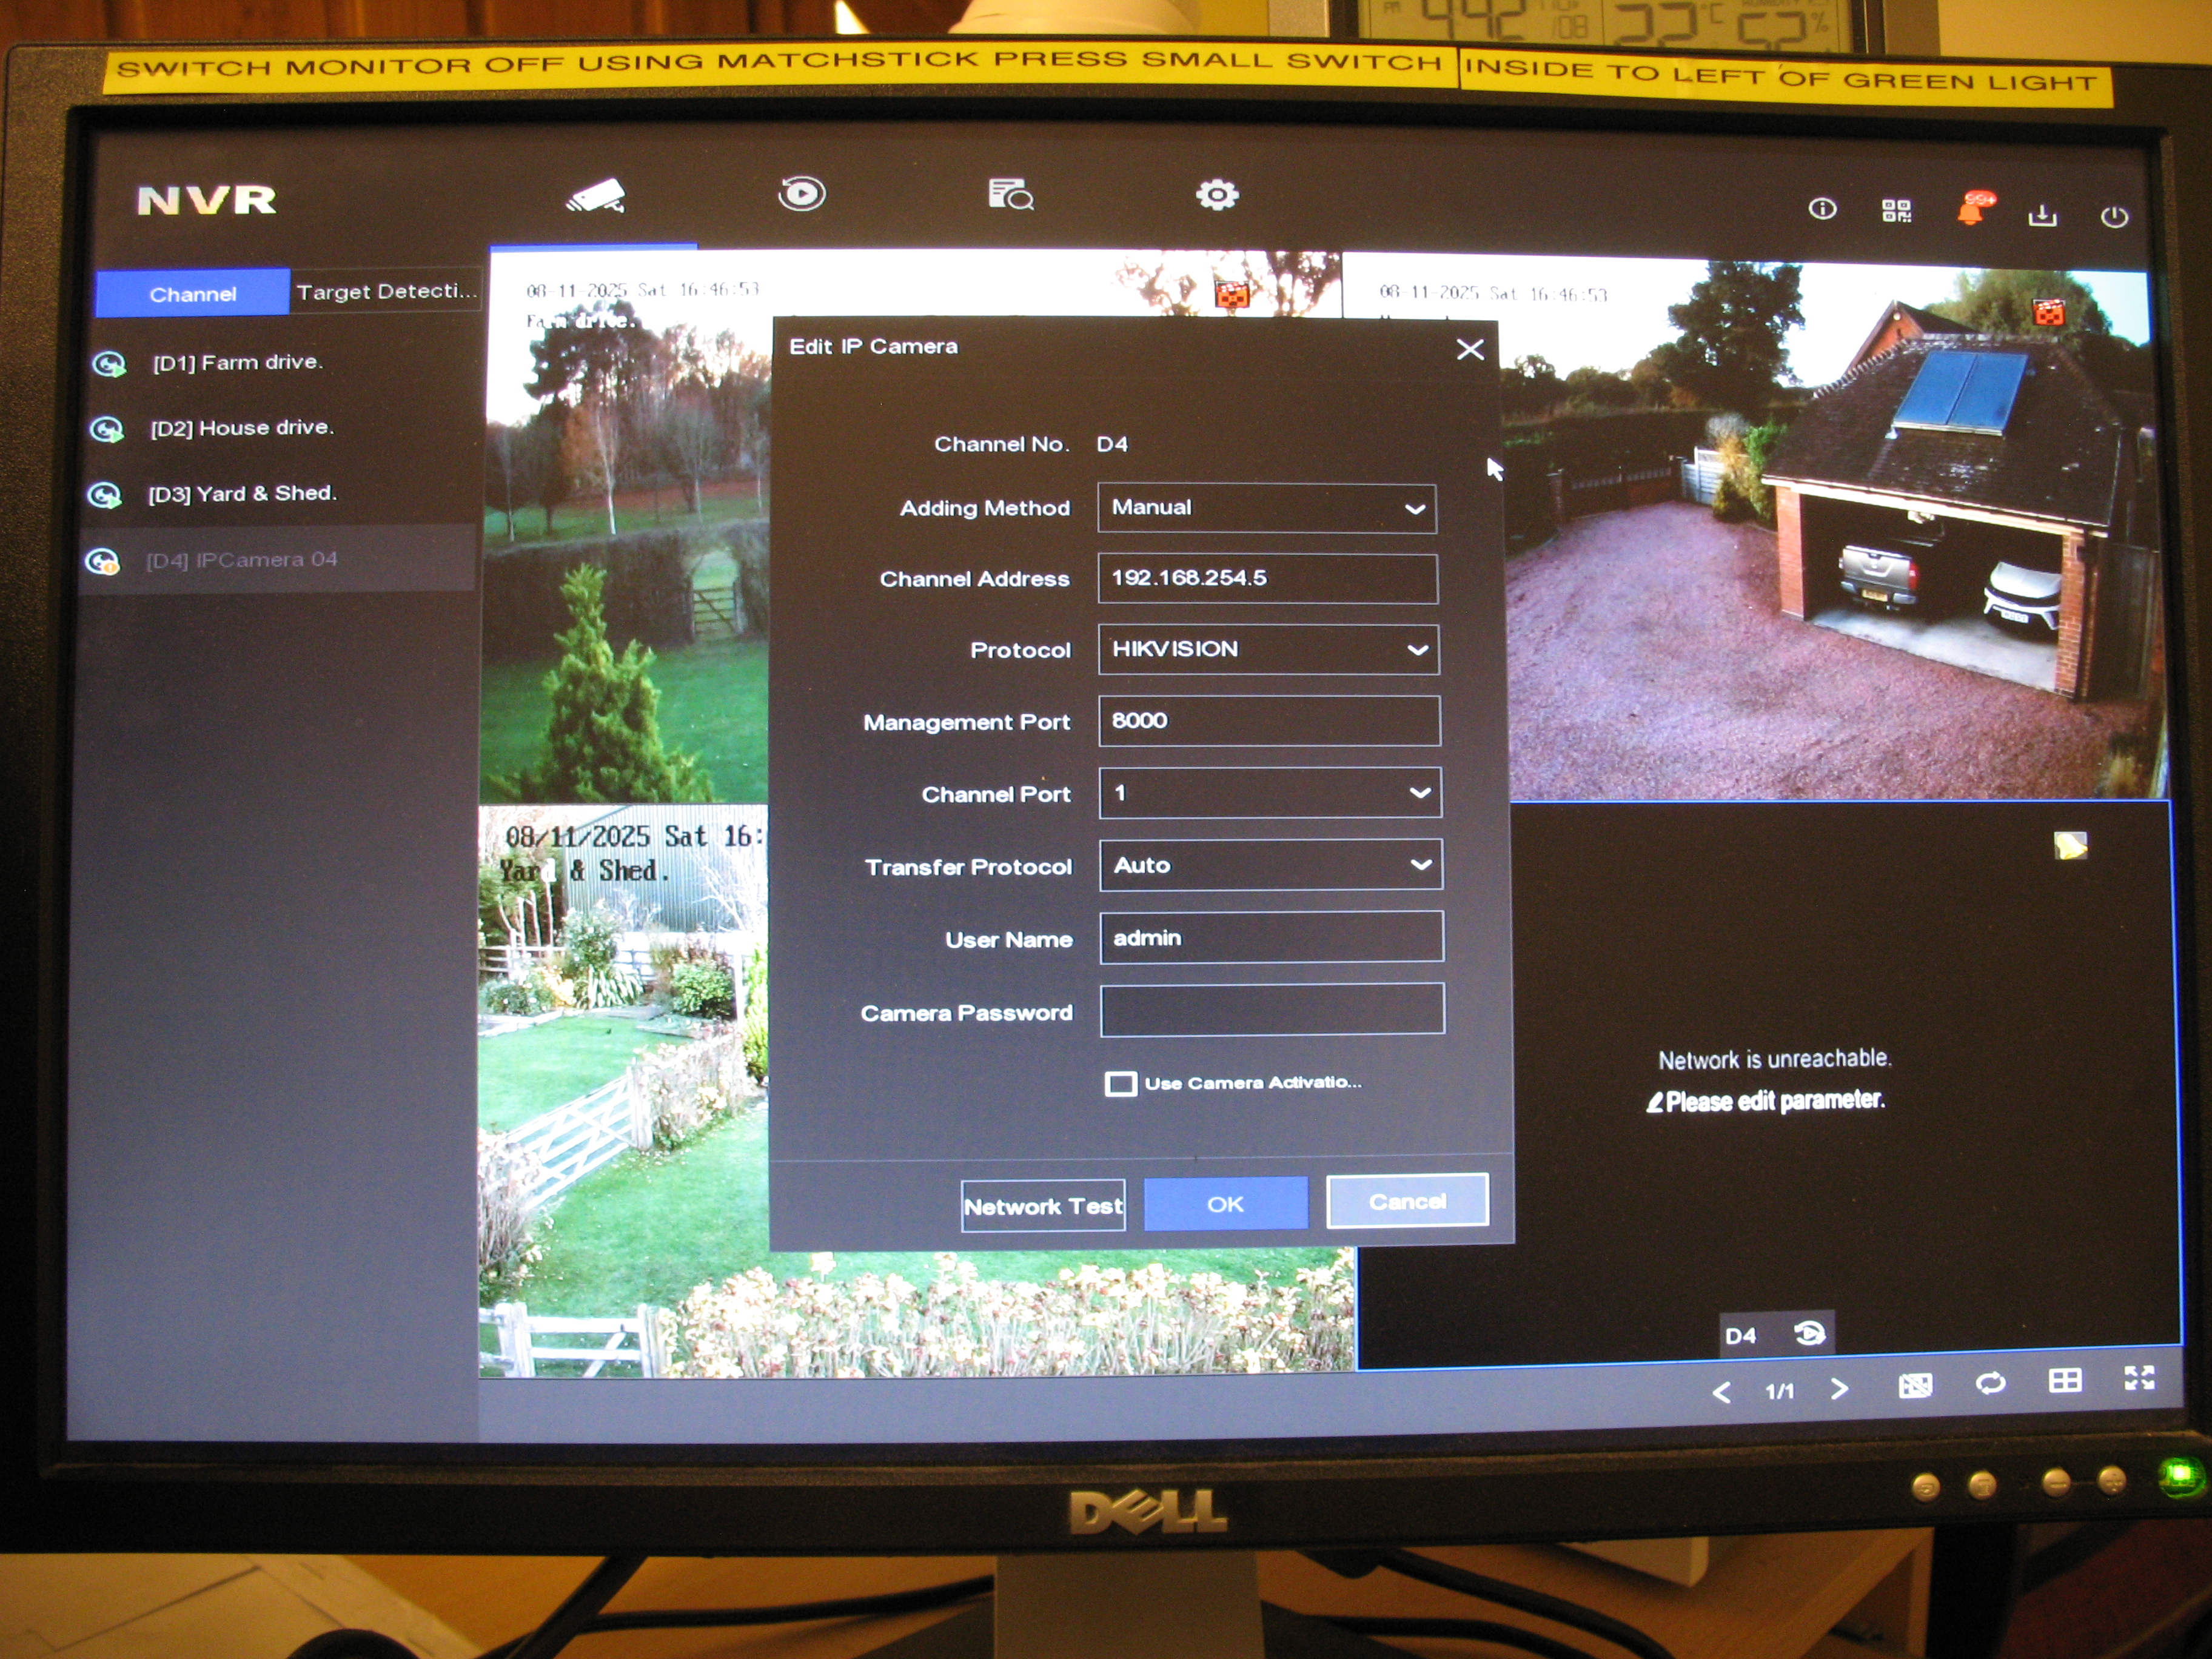Enable Use Camera Activation checkbox

pyautogui.click(x=1120, y=1084)
